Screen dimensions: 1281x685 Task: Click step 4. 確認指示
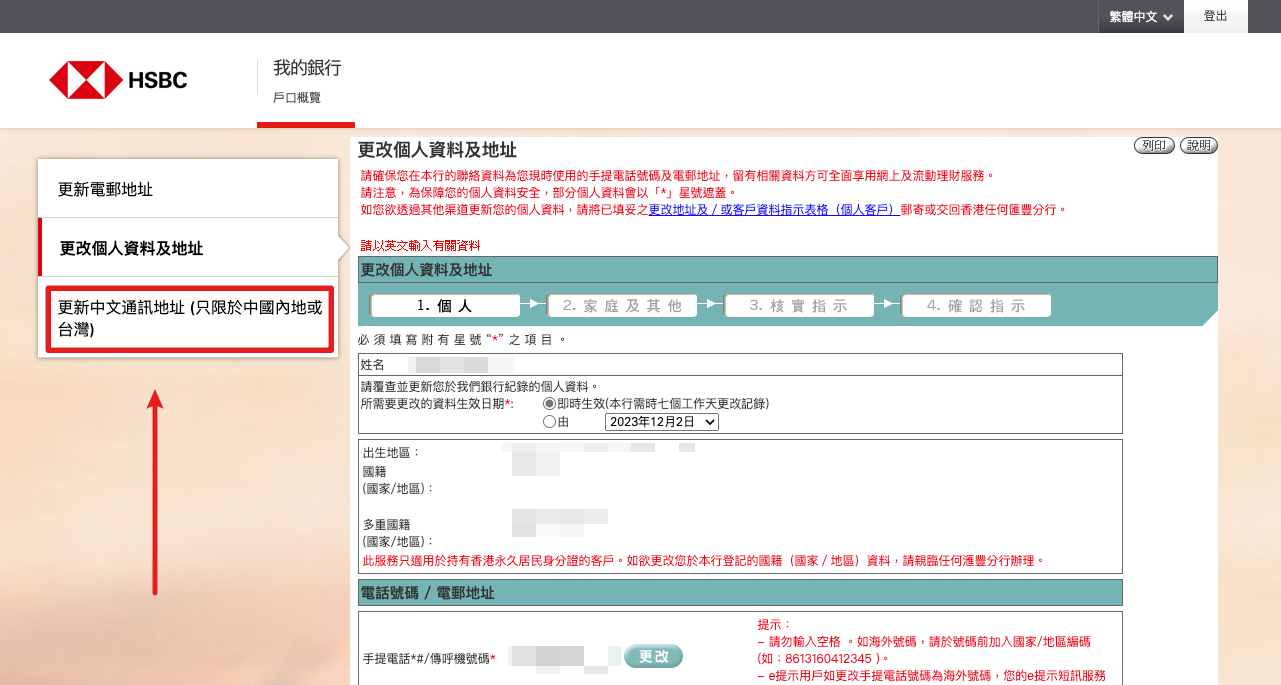click(x=976, y=306)
